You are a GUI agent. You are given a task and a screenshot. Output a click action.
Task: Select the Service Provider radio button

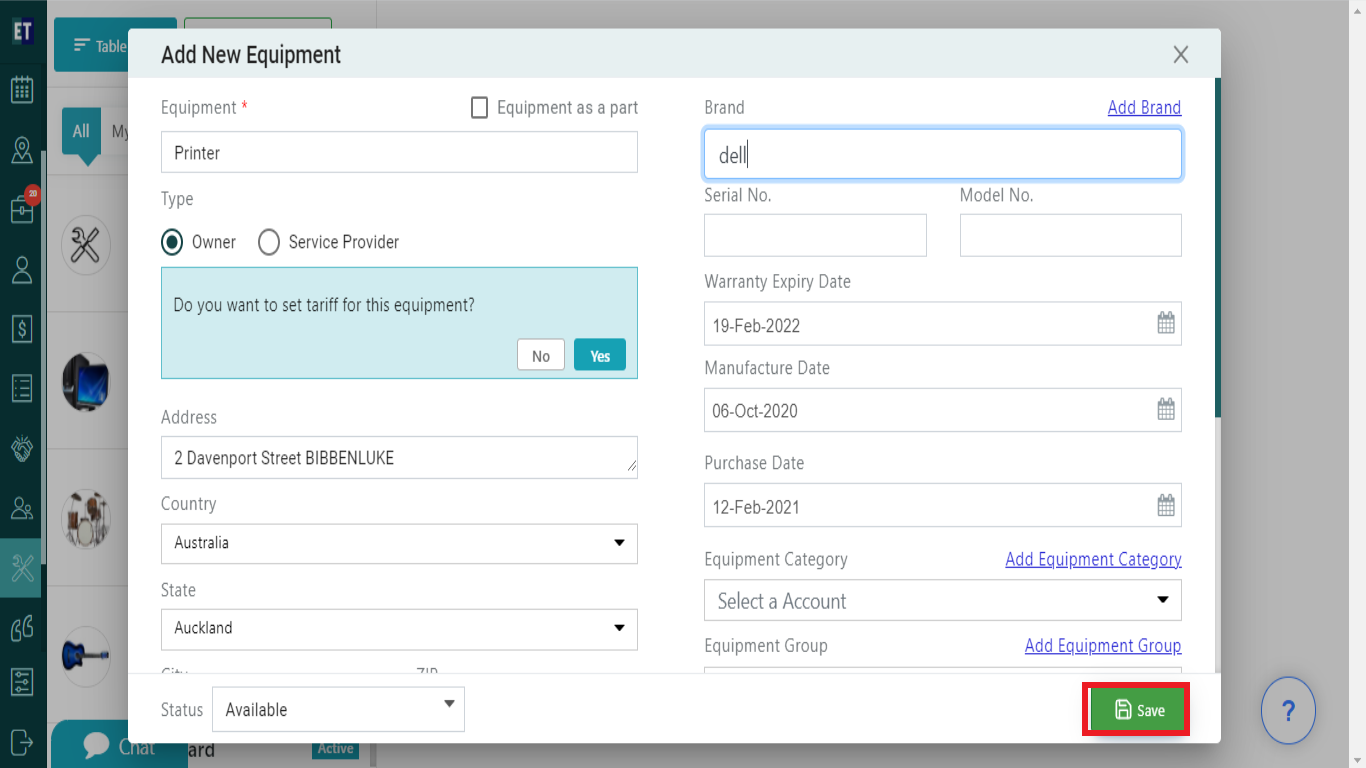(269, 242)
